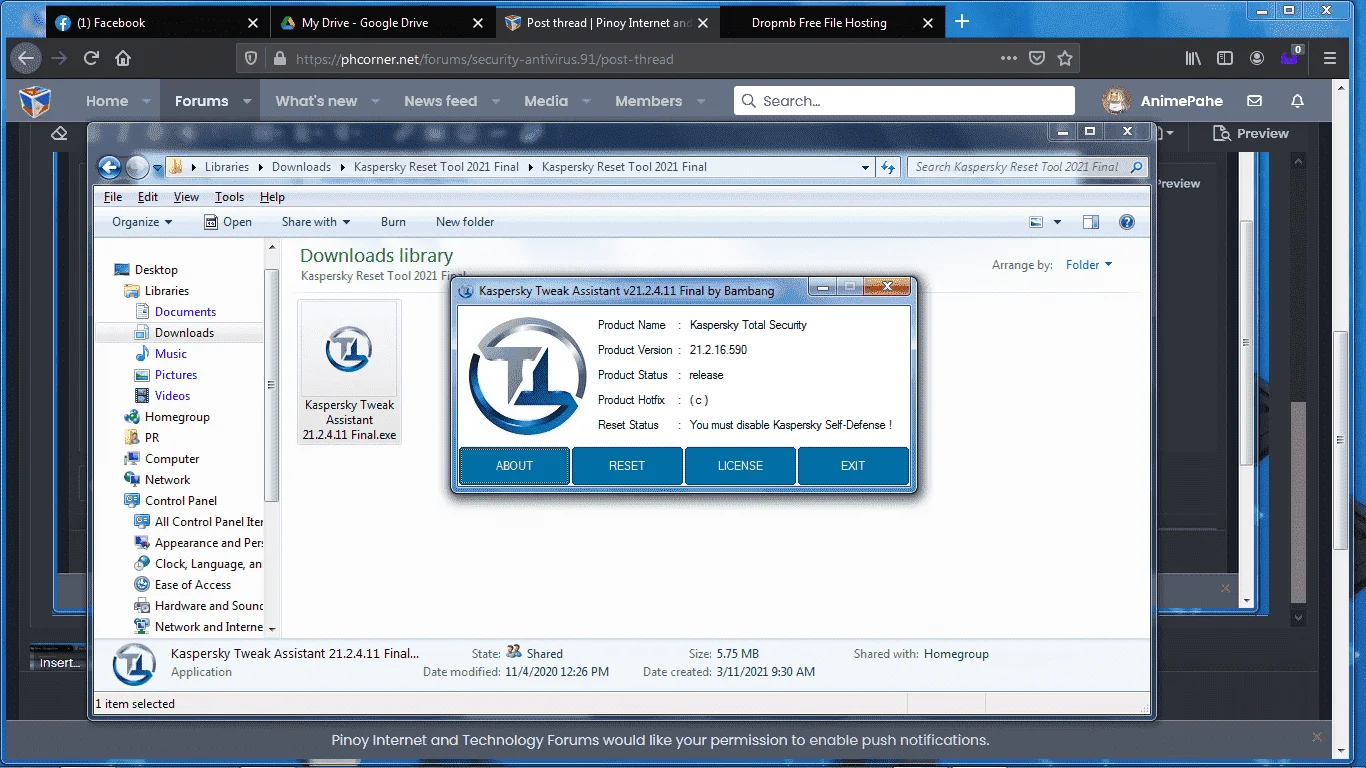Click New folder in the Explorer toolbar
Image resolution: width=1366 pixels, height=768 pixels.
465,222
